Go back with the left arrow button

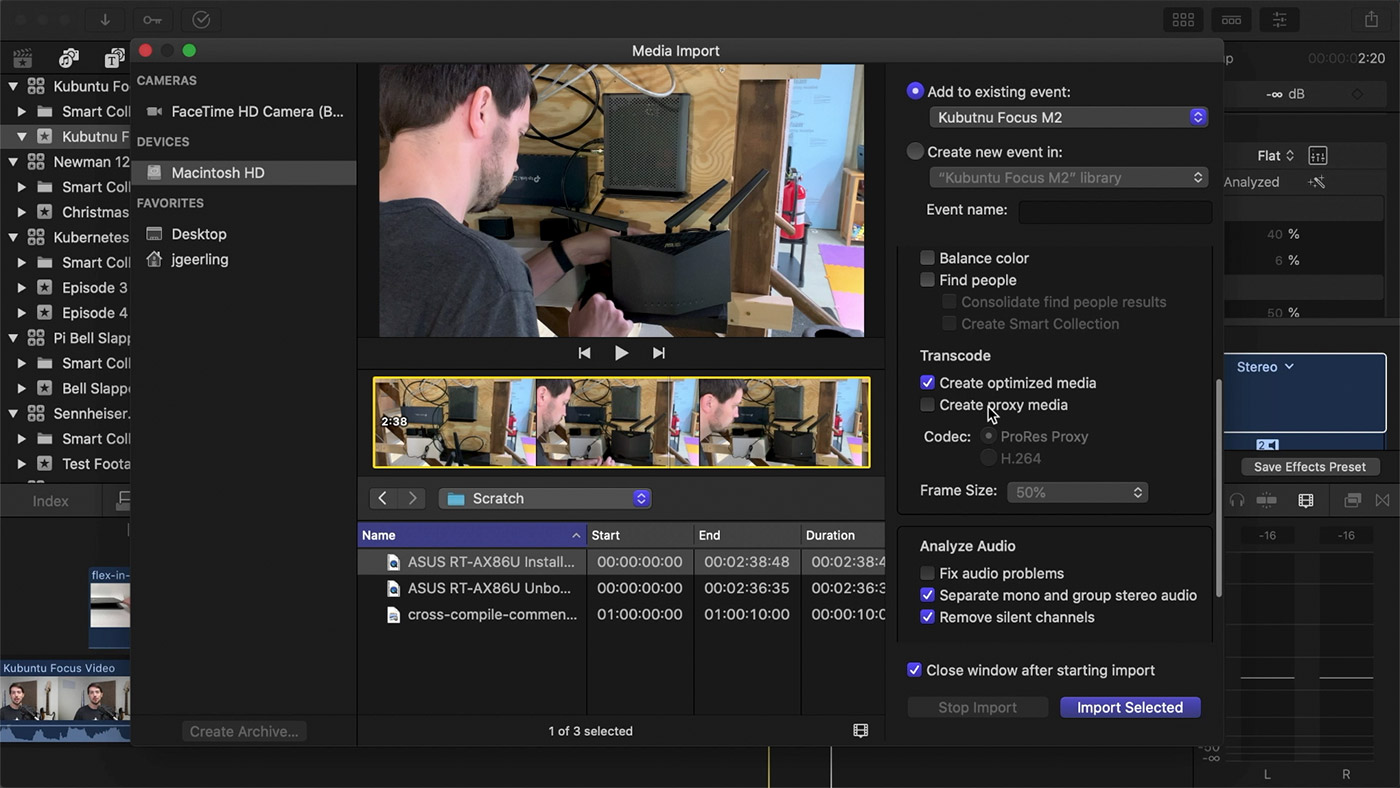[x=382, y=498]
